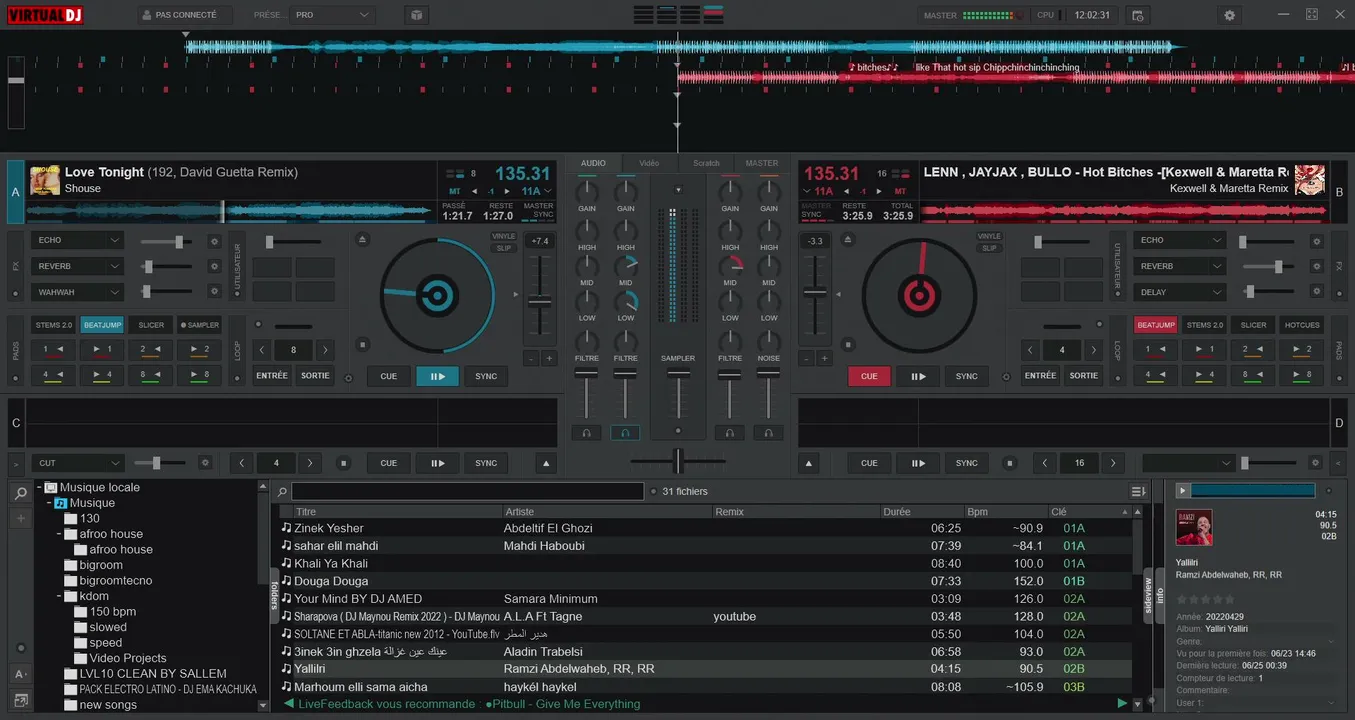
Task: Switch to the MASTER mixer tab
Action: 762,163
